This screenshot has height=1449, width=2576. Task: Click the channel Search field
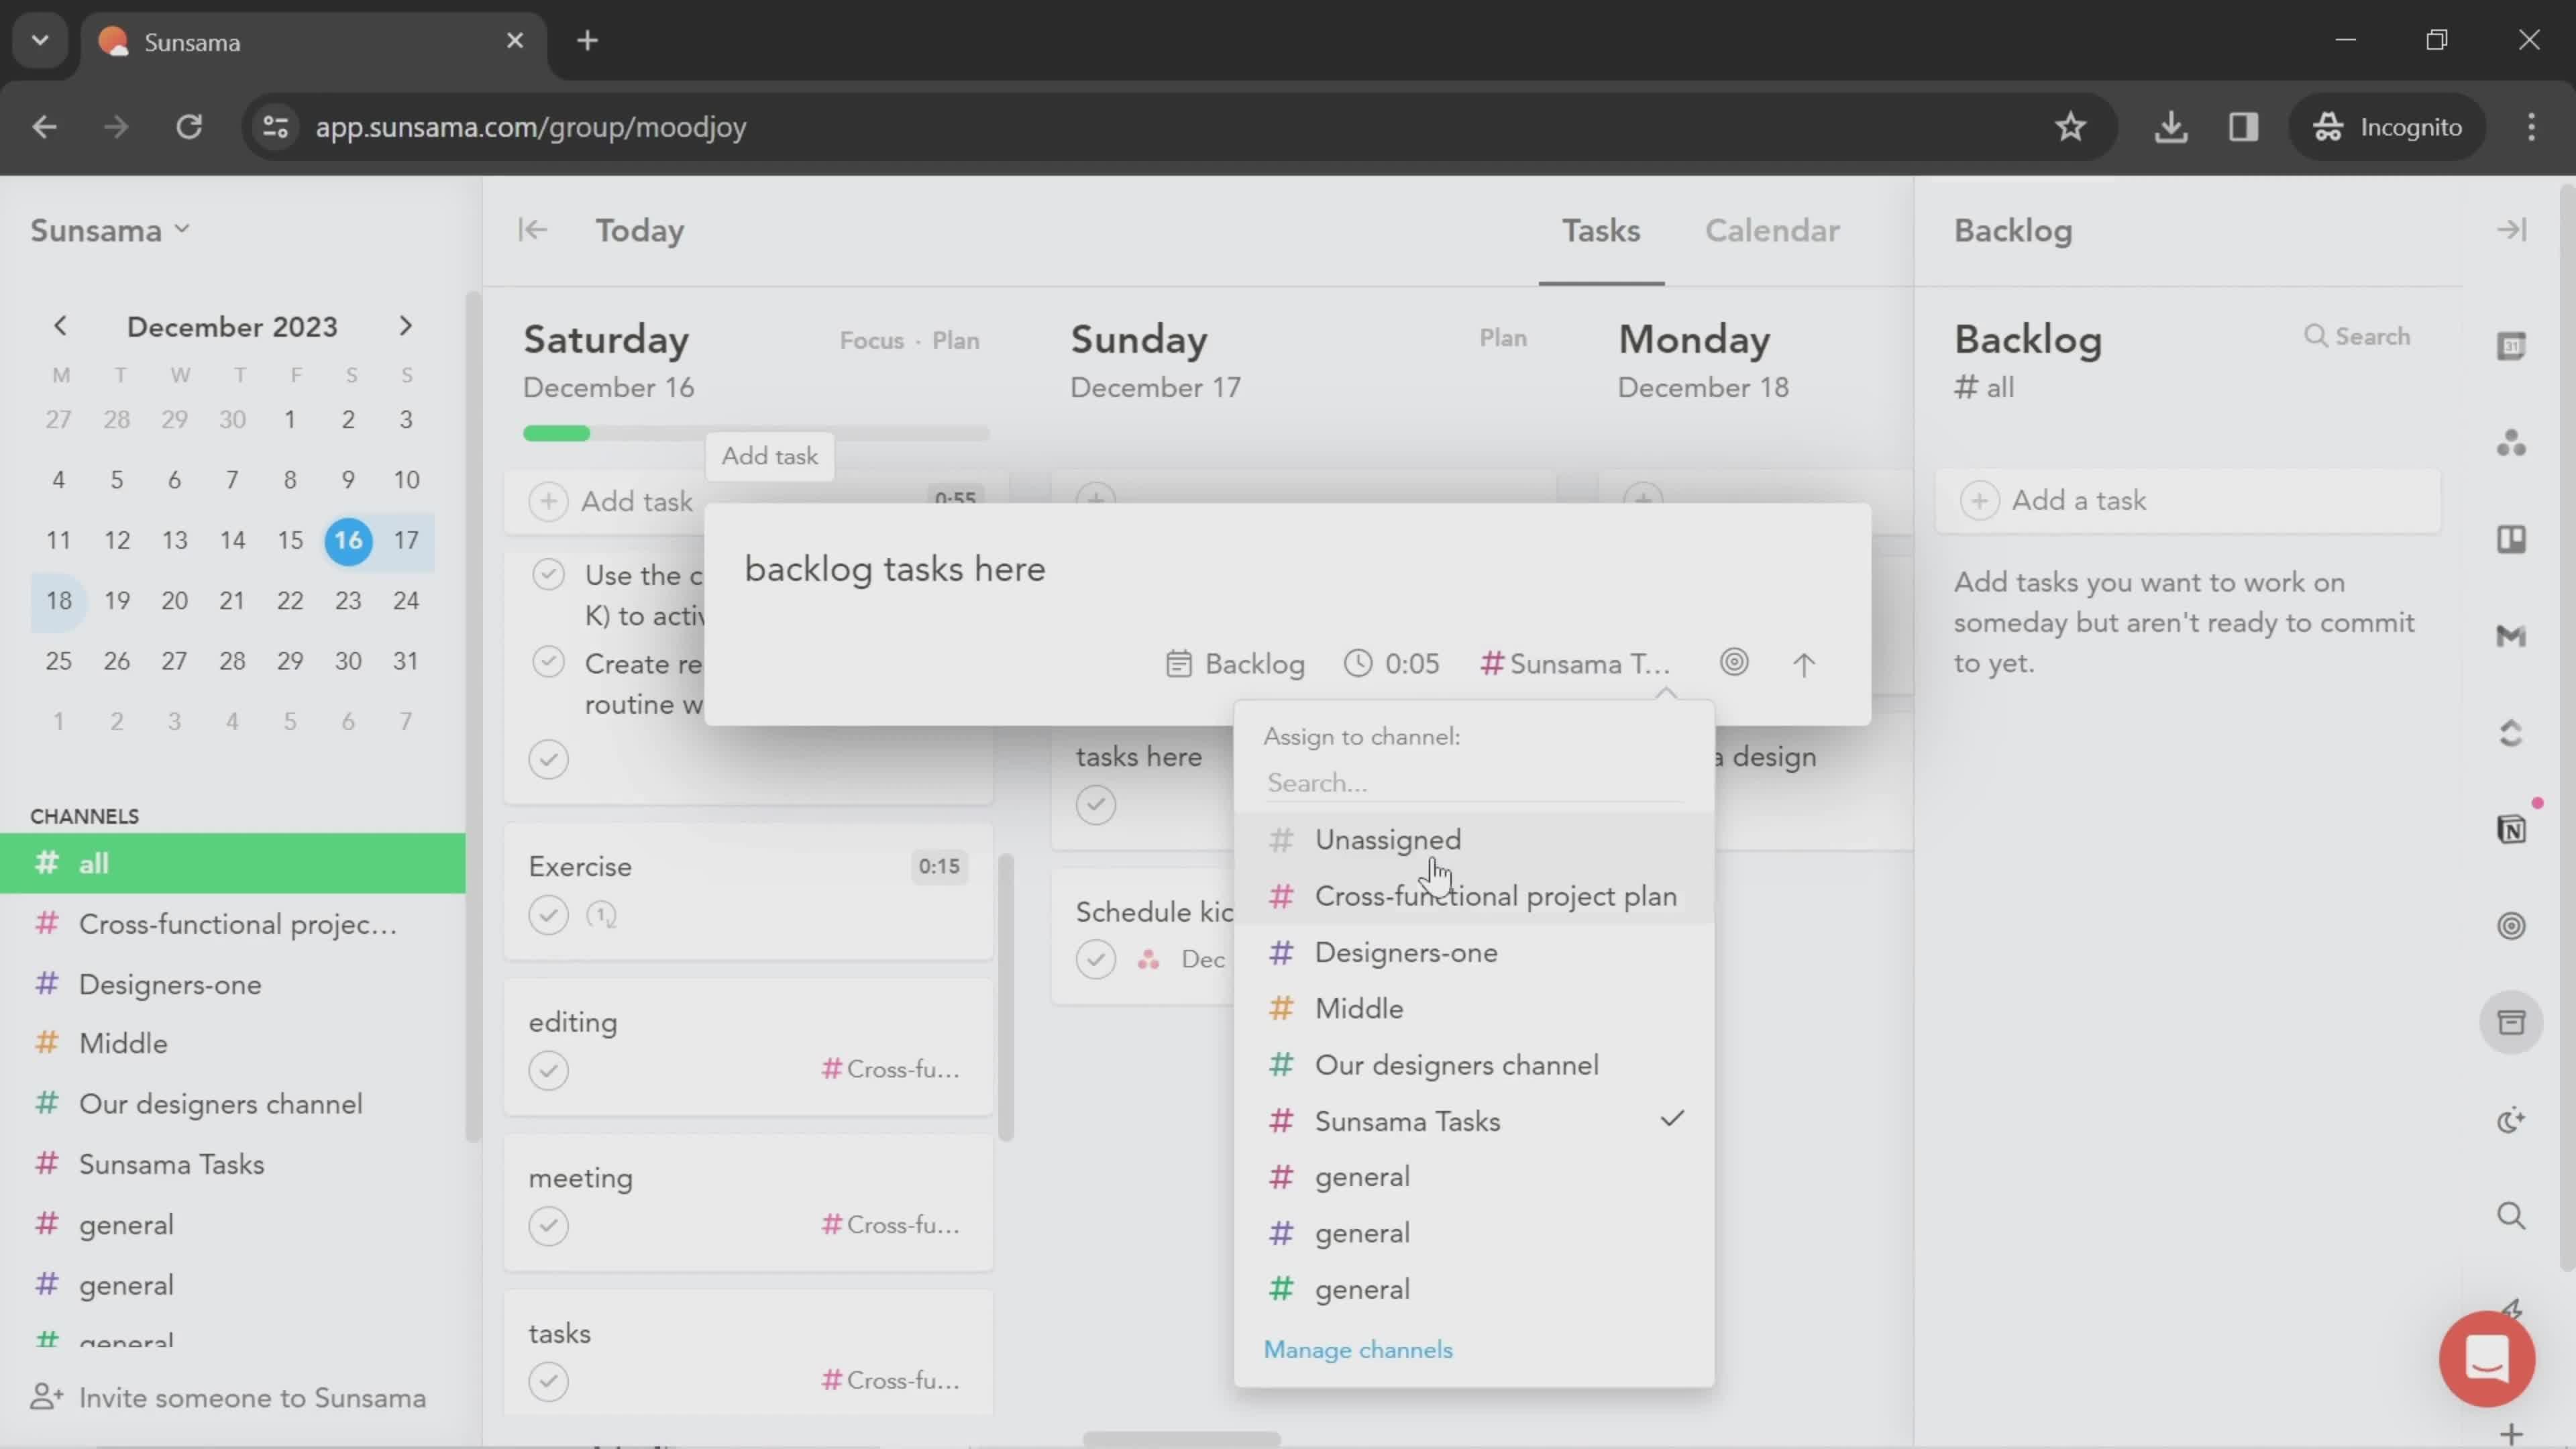pos(1474,783)
